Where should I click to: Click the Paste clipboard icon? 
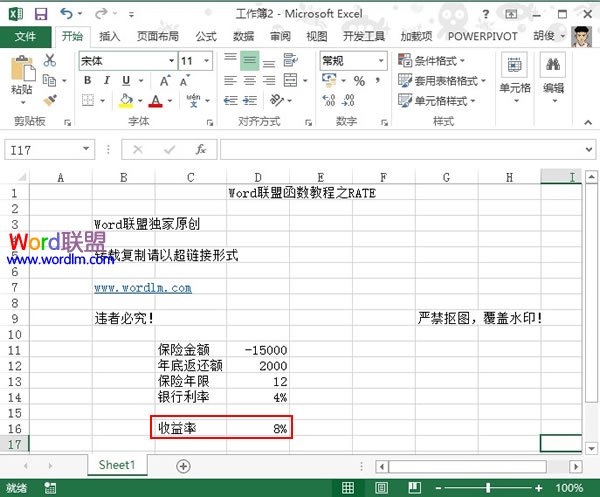(23, 70)
